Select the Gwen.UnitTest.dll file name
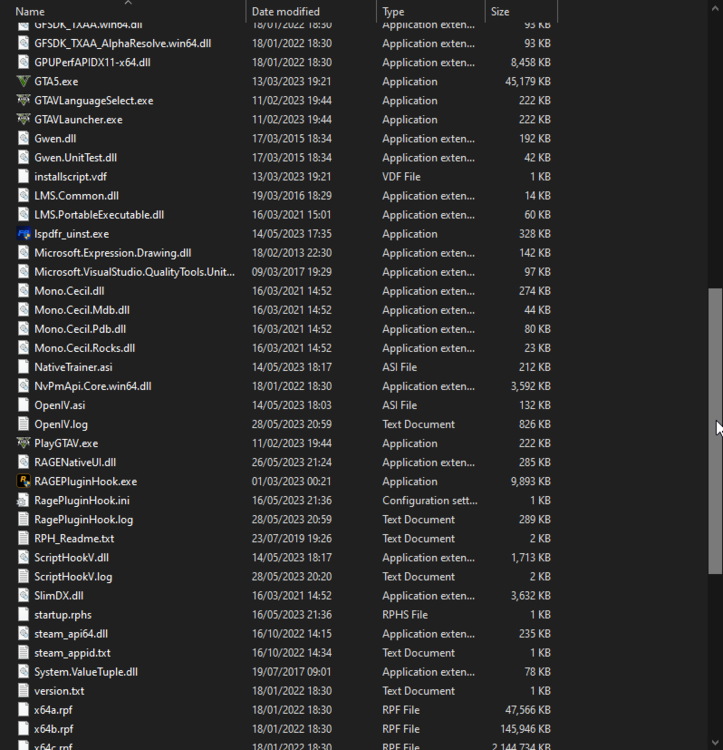 [x=75, y=158]
